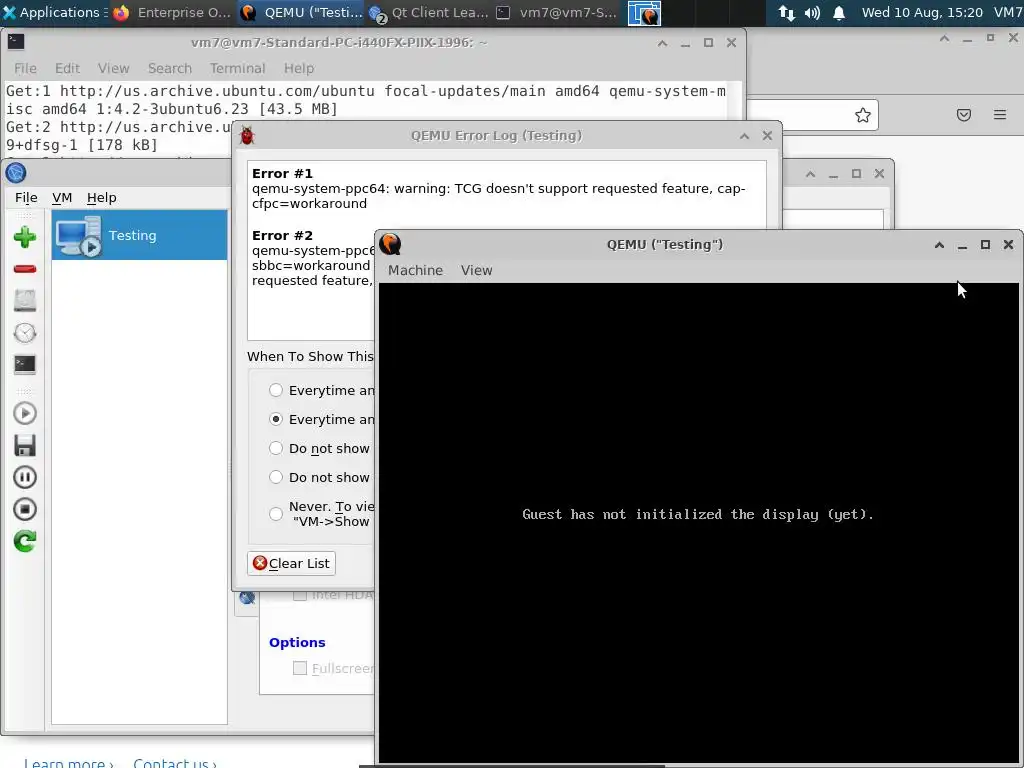
Task: Open the terminal's Search menu
Action: pos(170,69)
